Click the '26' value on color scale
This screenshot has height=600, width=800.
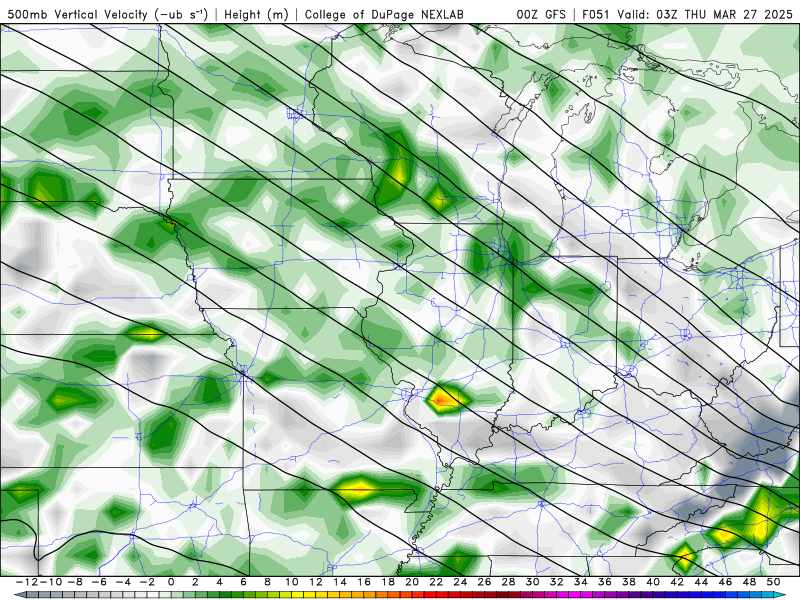click(484, 582)
